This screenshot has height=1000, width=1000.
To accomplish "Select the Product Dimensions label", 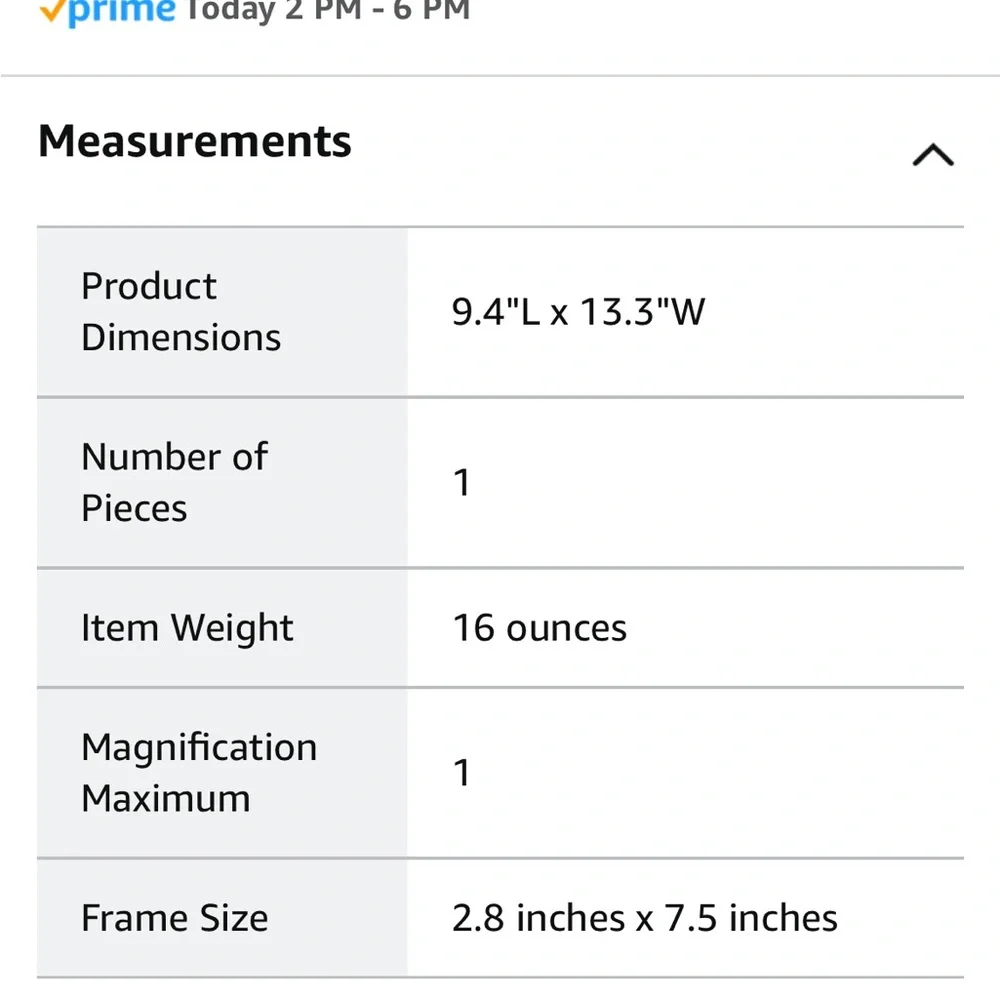I will click(x=181, y=312).
